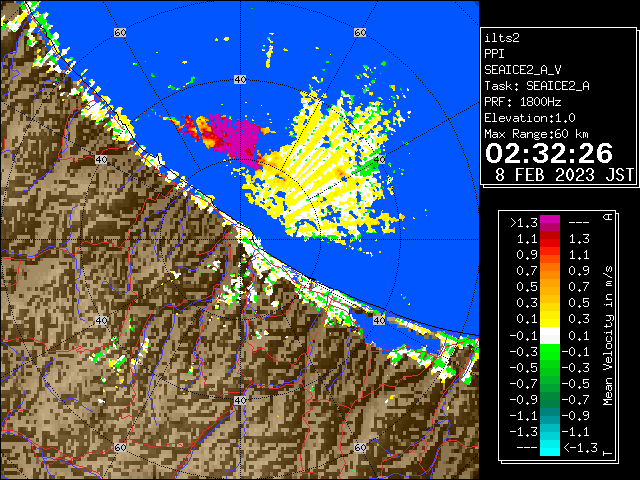Select the 8 FEB 2023 JST date
Viewport: 640px width, 480px height.
[564, 175]
